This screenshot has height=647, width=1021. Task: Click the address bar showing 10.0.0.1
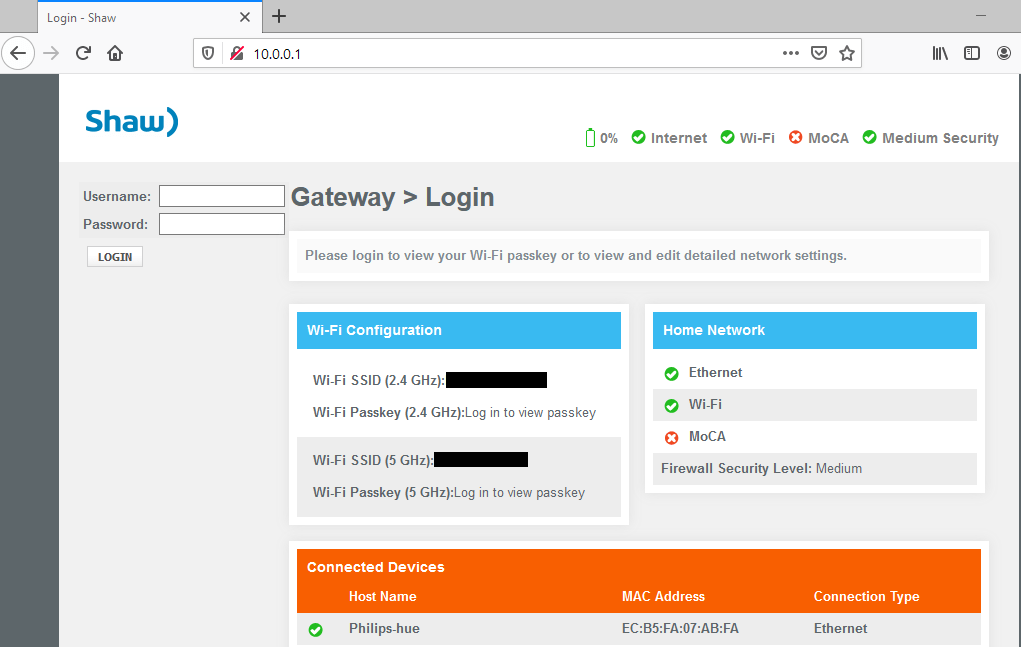pos(500,53)
